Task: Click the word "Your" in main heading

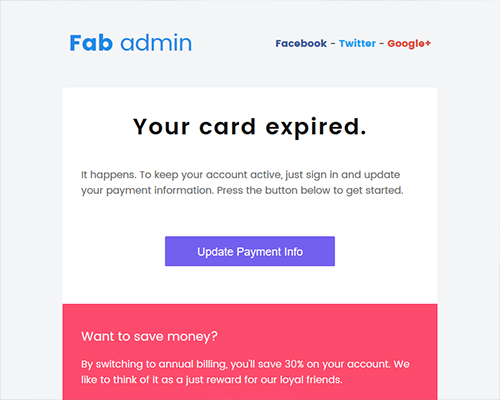Action: (x=161, y=127)
